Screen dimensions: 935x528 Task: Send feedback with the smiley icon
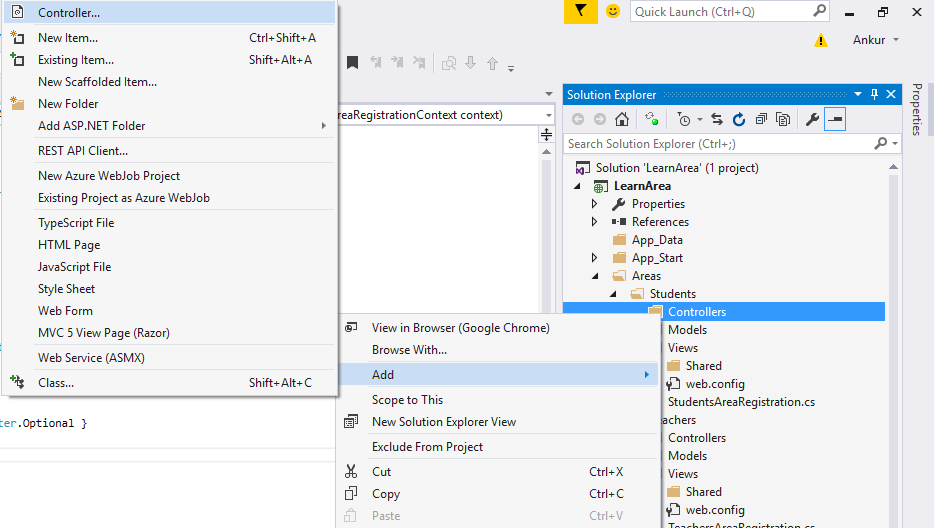tap(612, 11)
